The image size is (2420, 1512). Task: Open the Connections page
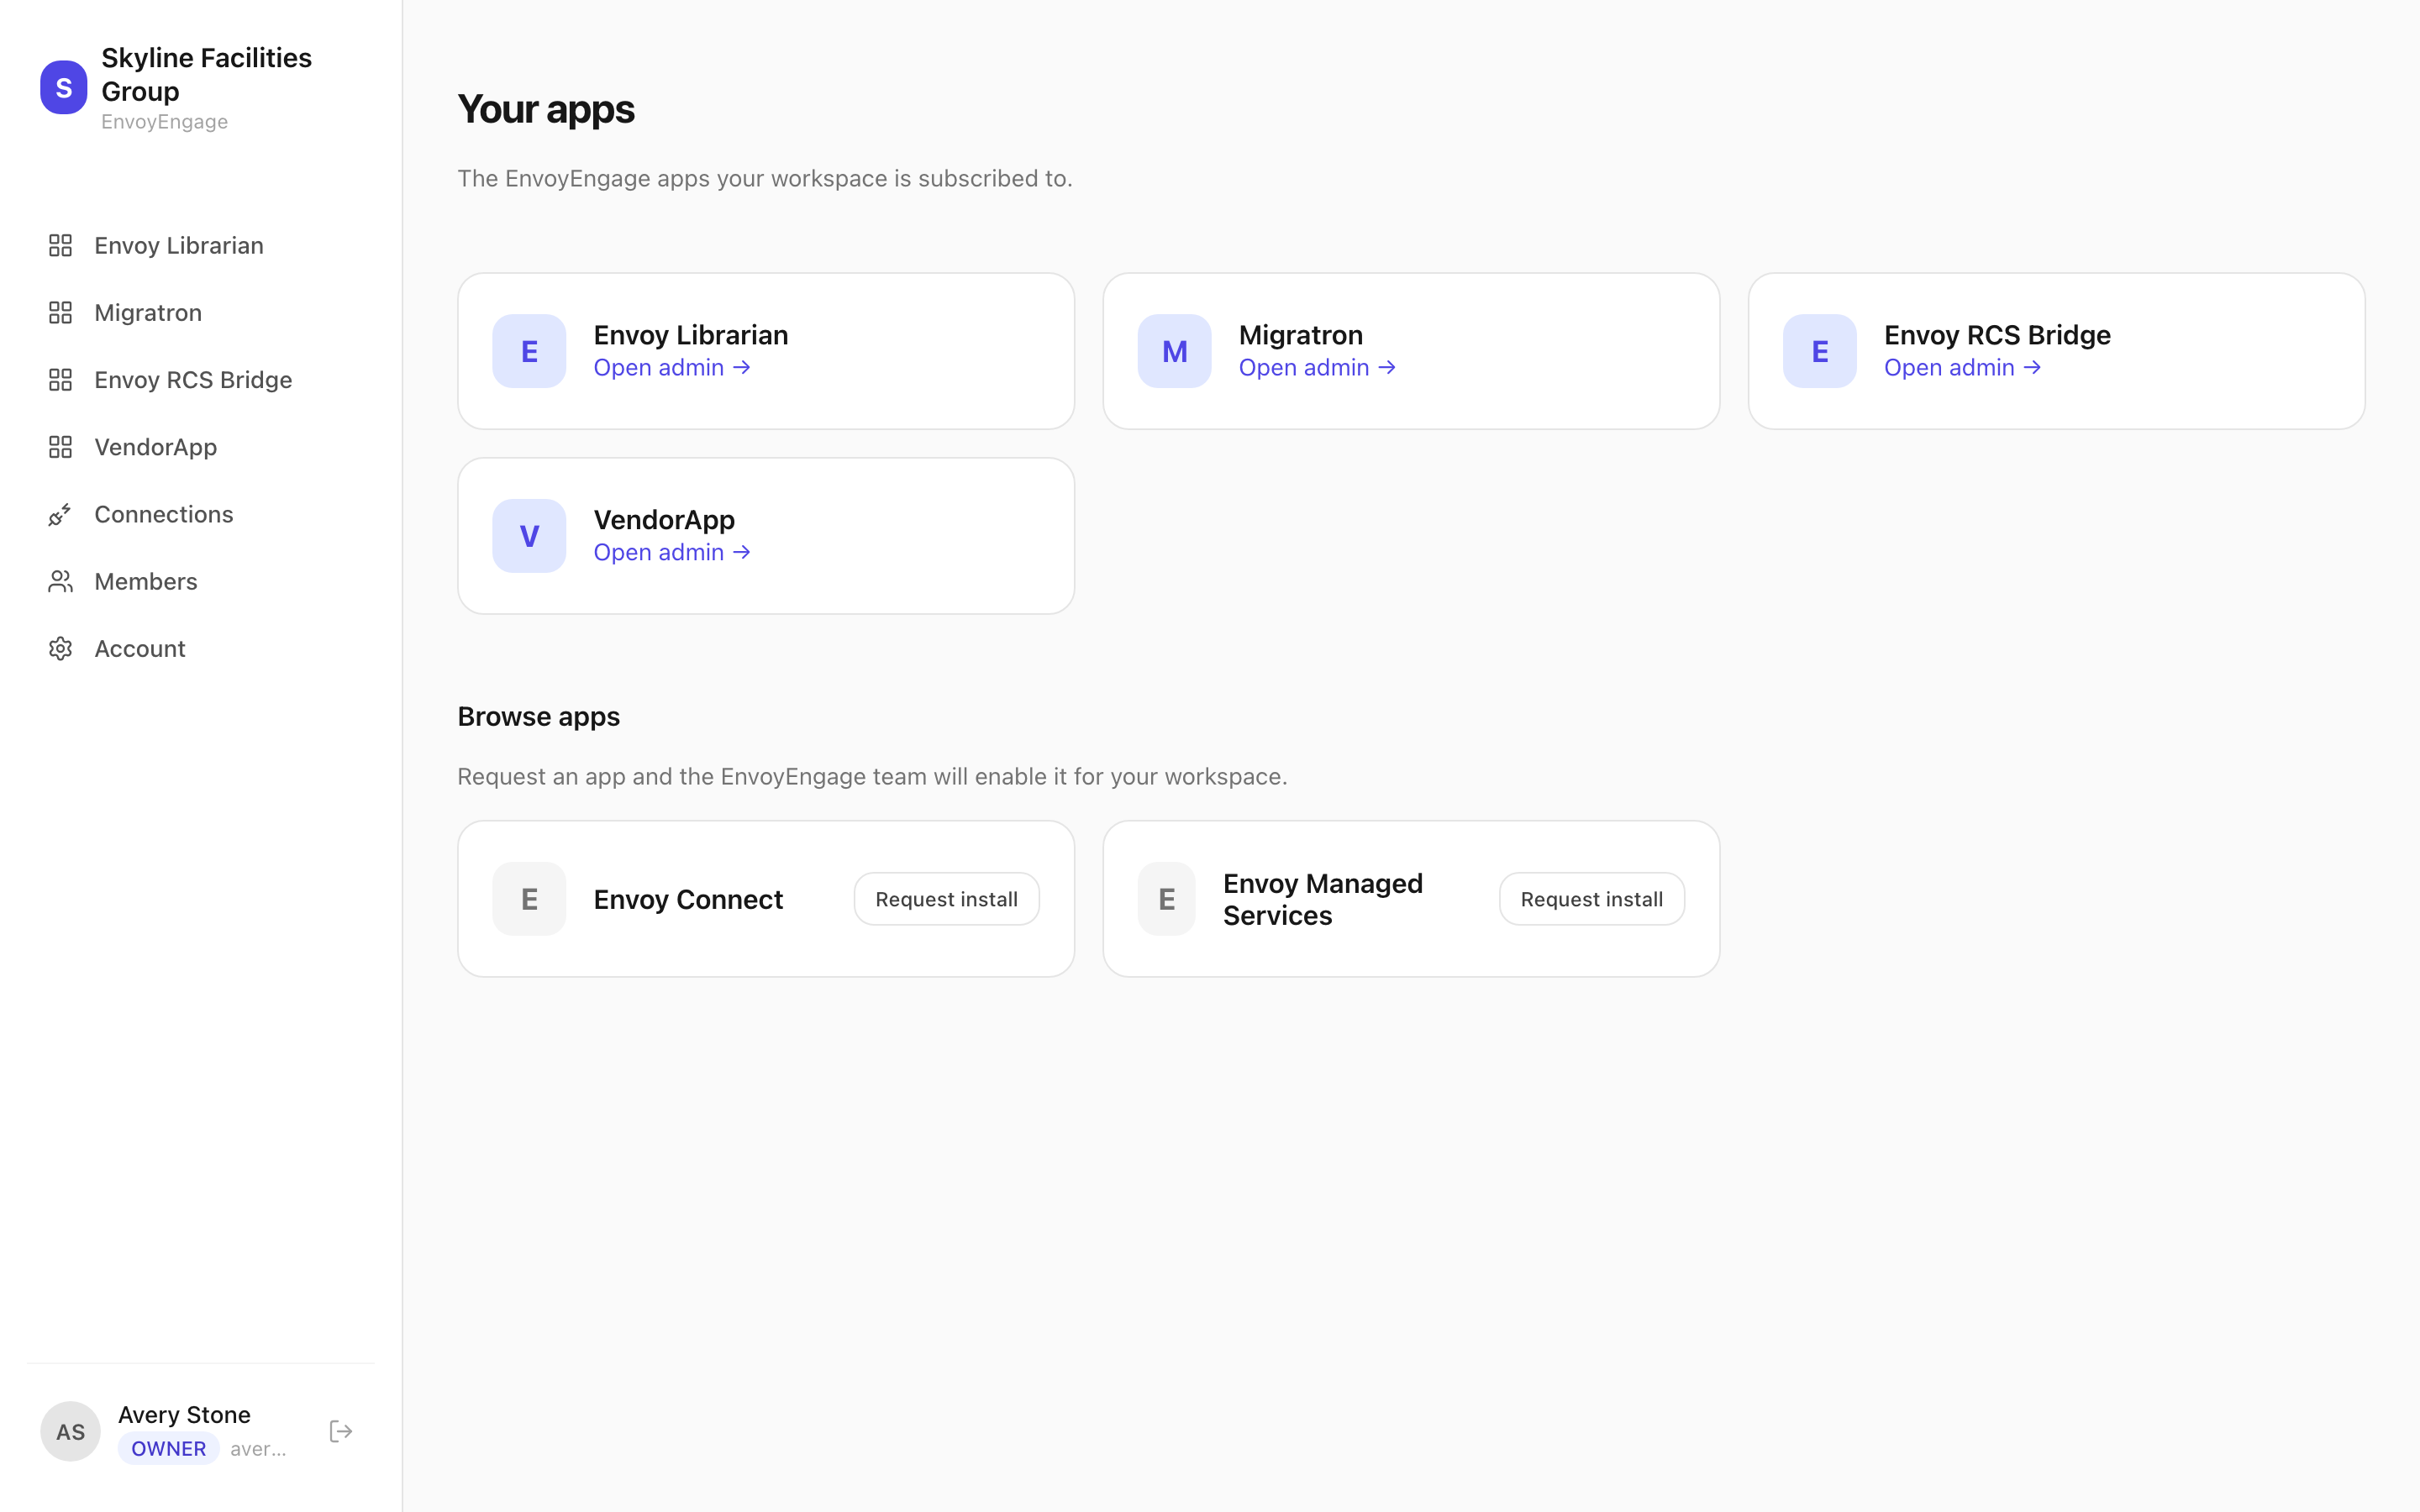pyautogui.click(x=200, y=514)
